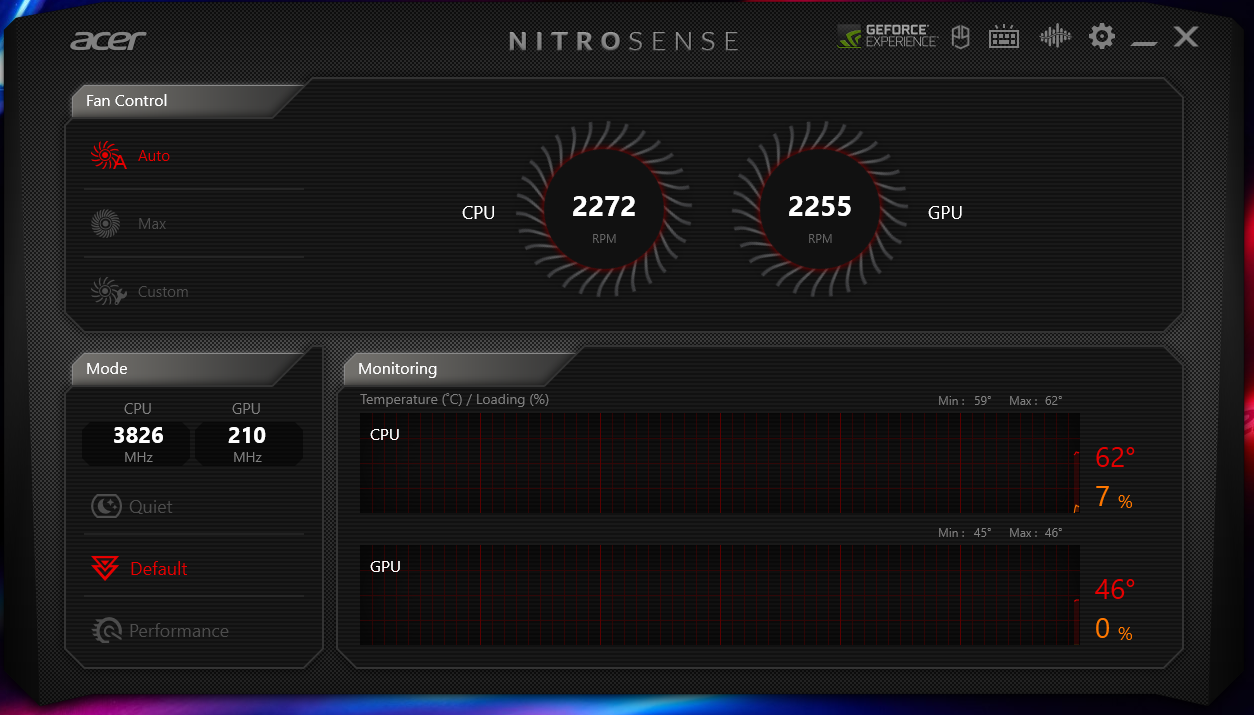Click the CPU graph Max: 62° label
Screen dimensions: 1254x715
(x=1036, y=401)
